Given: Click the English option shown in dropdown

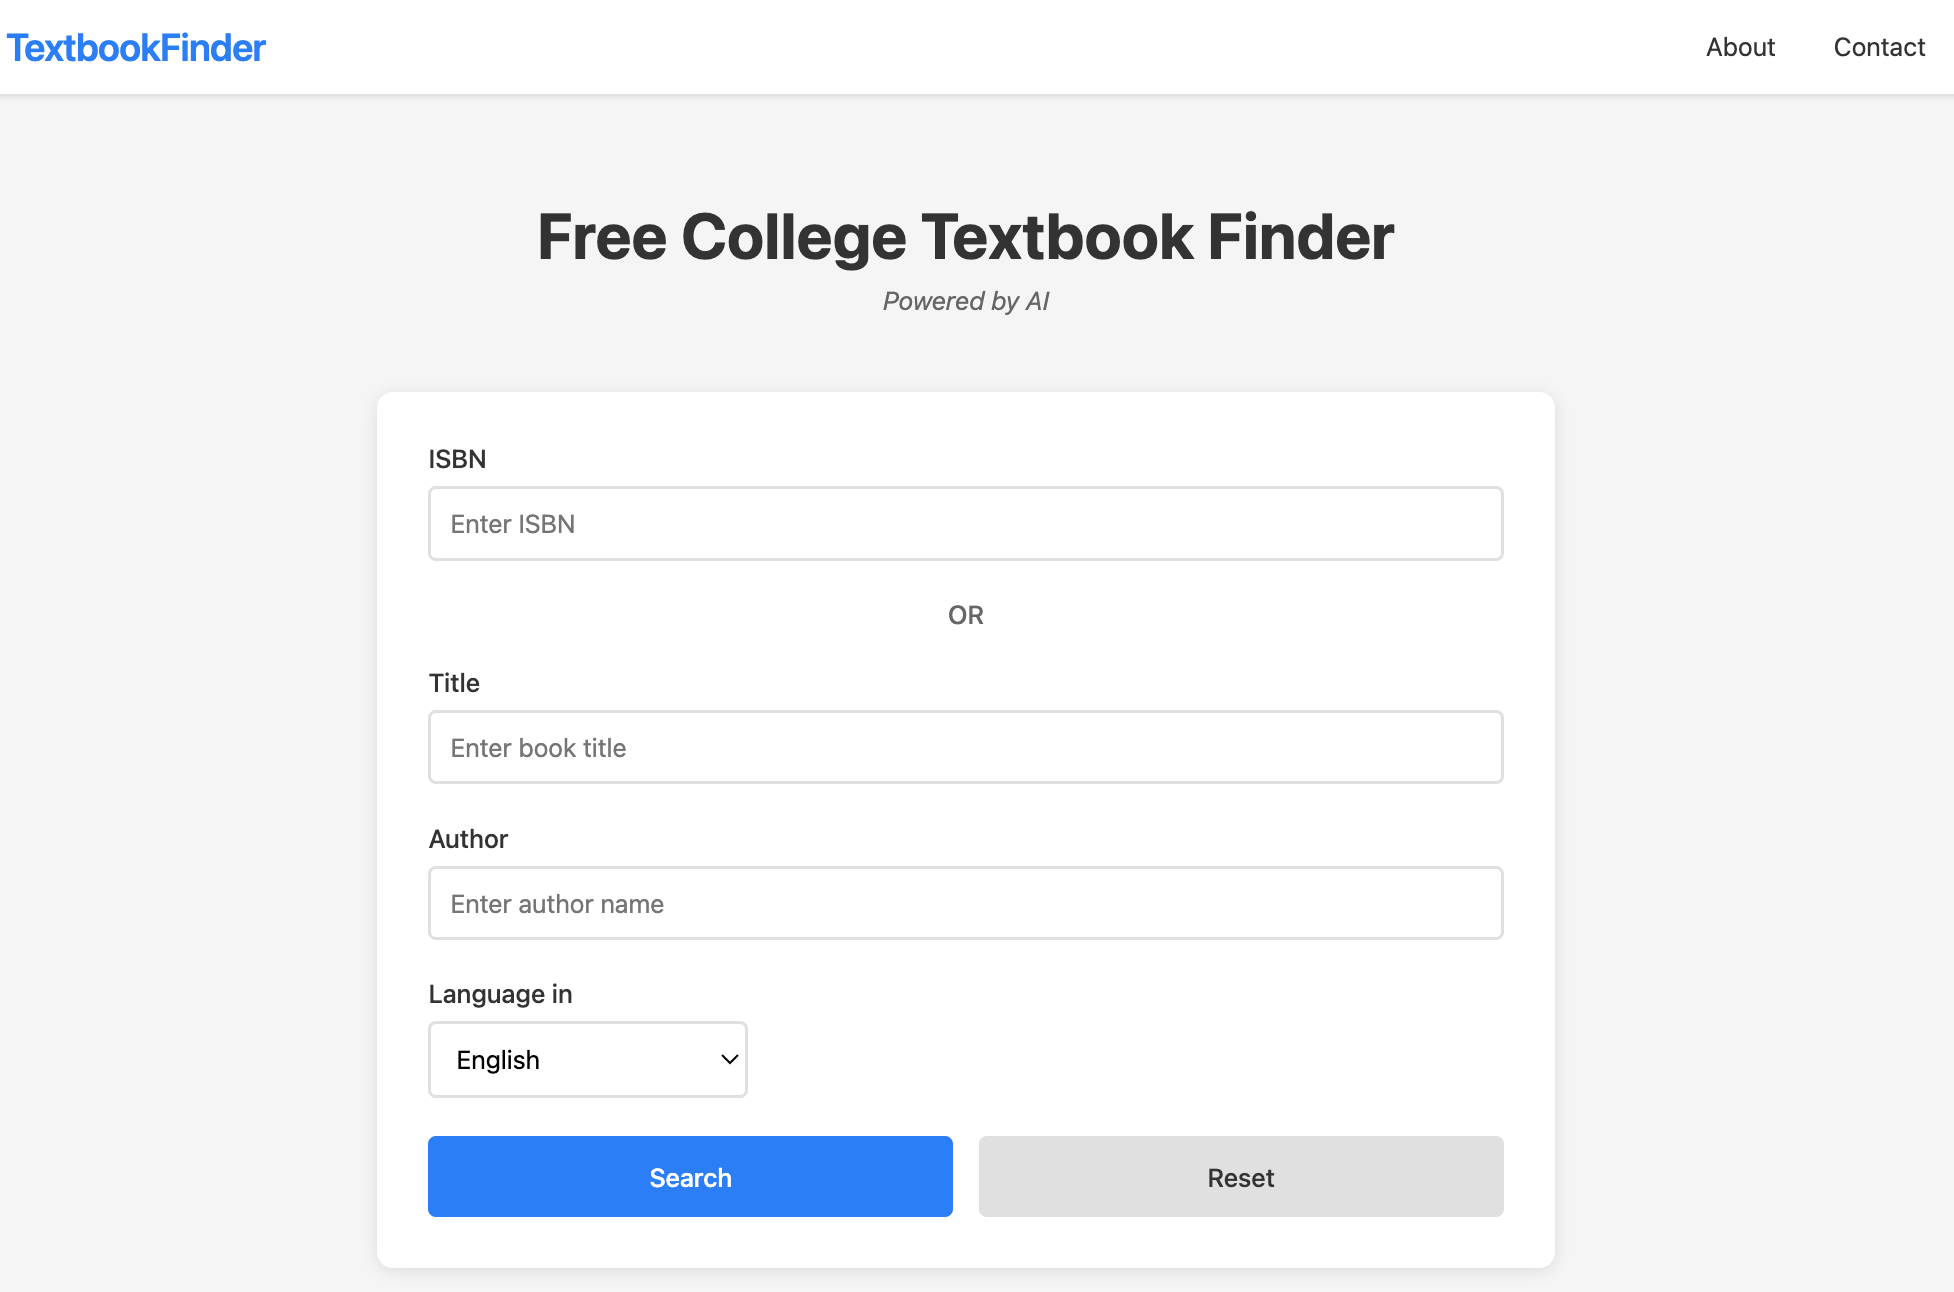Looking at the screenshot, I should (497, 1059).
